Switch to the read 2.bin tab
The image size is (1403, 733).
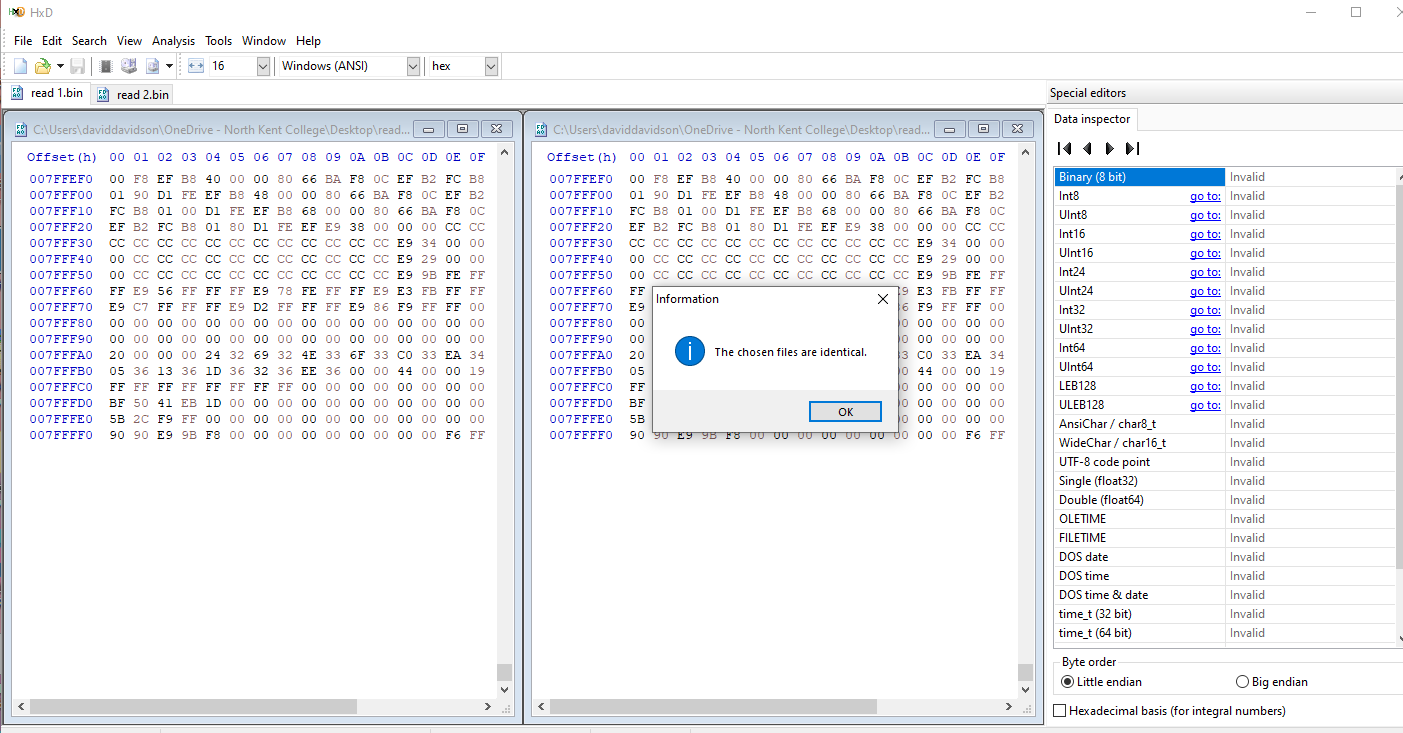coord(133,94)
